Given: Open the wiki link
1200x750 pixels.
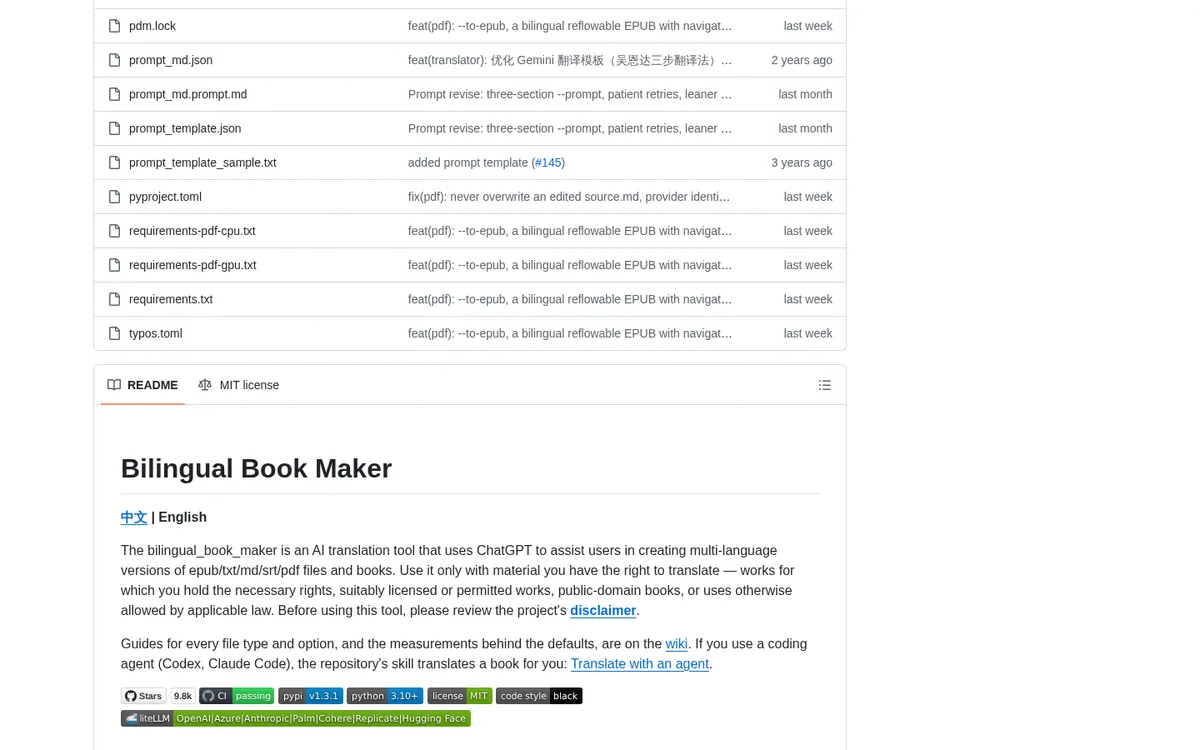Looking at the screenshot, I should click(677, 644).
